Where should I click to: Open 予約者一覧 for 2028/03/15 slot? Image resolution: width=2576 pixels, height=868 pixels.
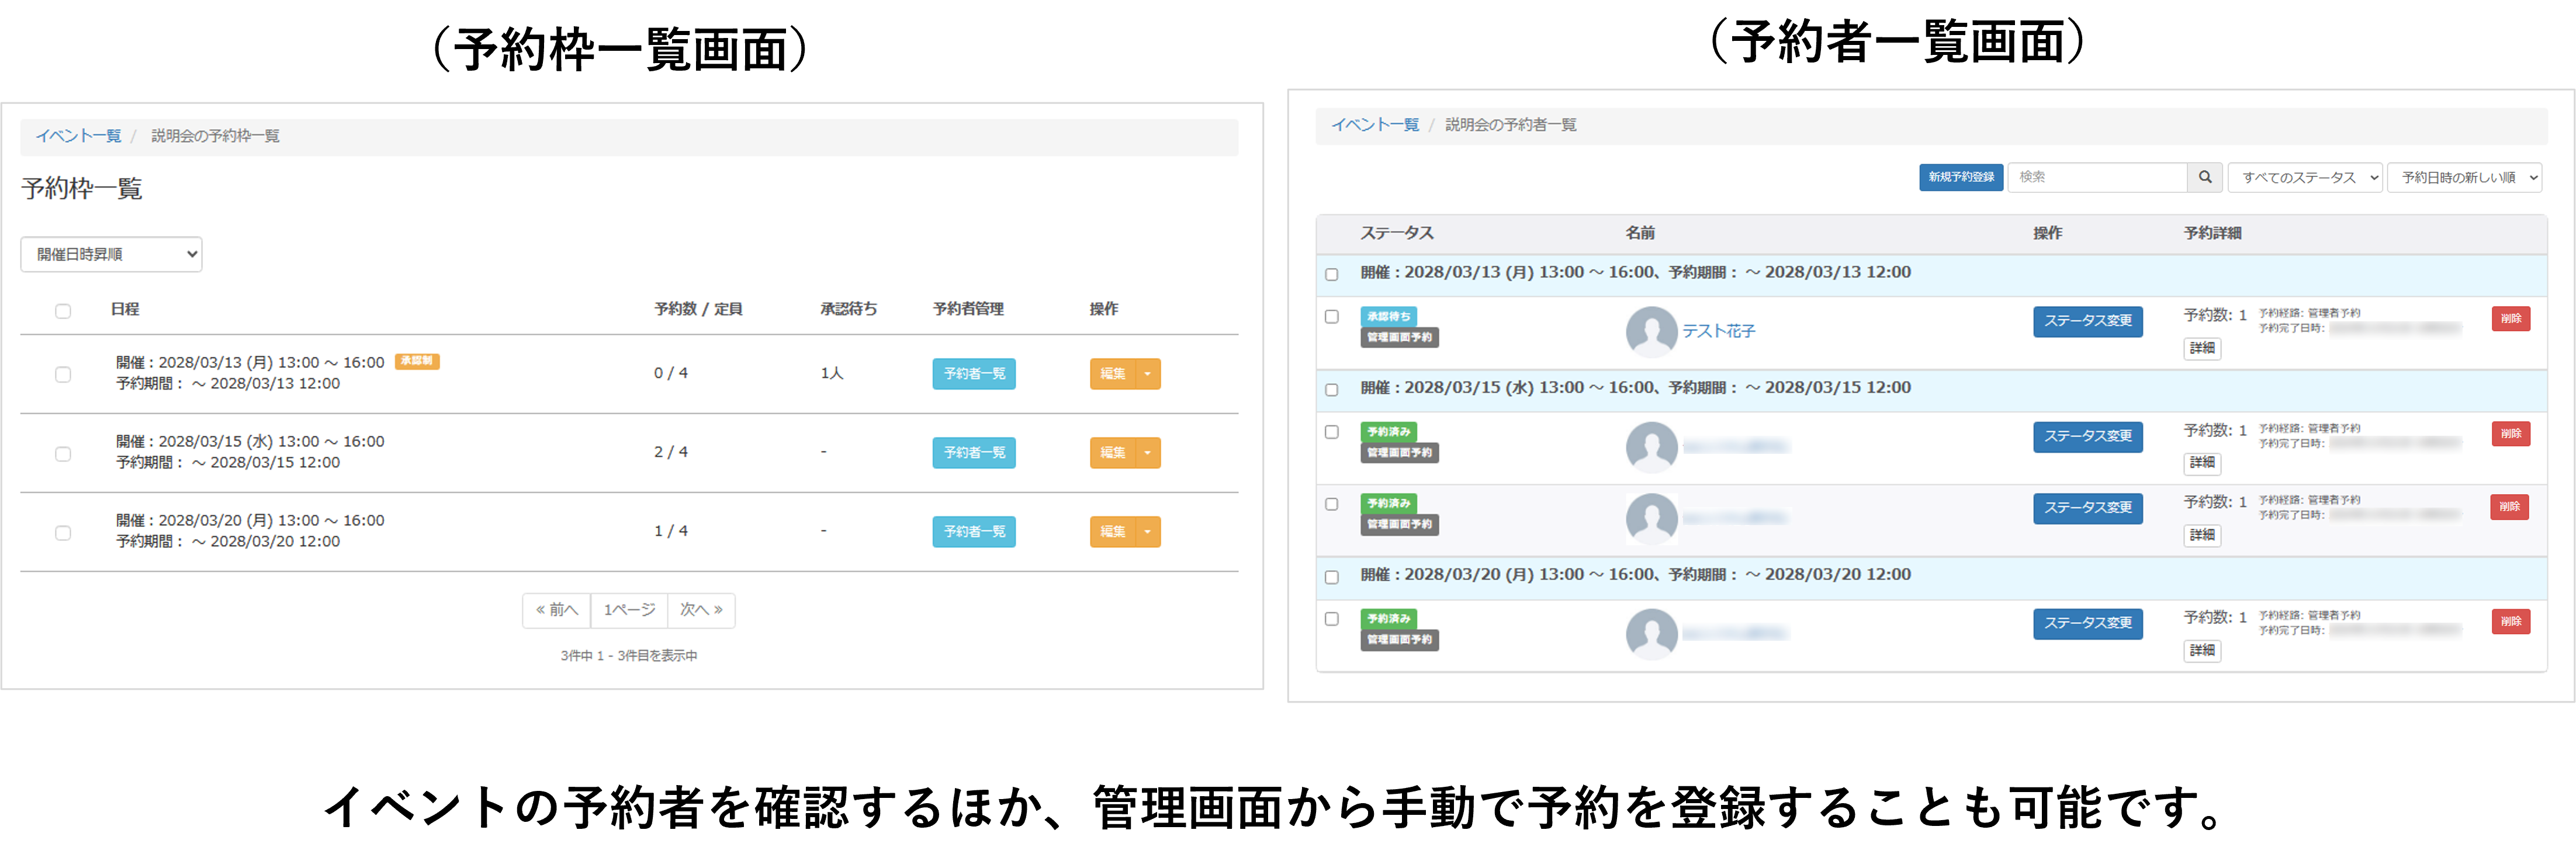point(973,453)
